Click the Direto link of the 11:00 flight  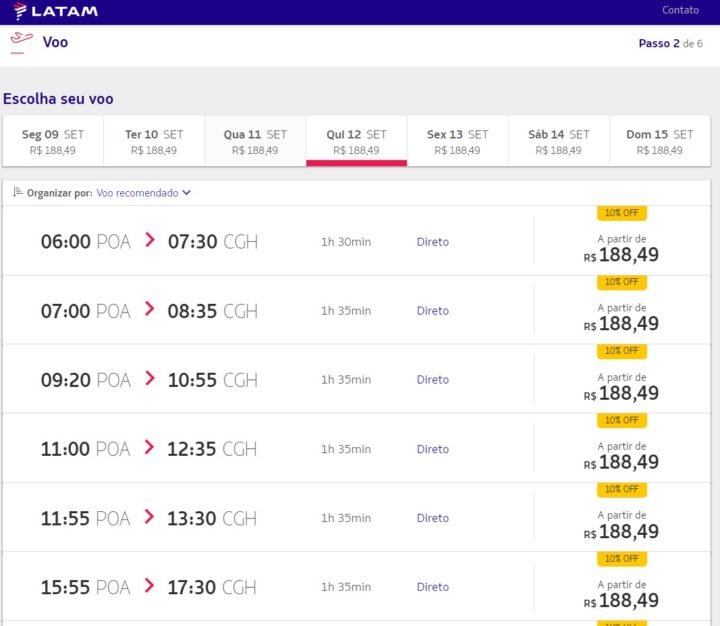[x=433, y=449]
